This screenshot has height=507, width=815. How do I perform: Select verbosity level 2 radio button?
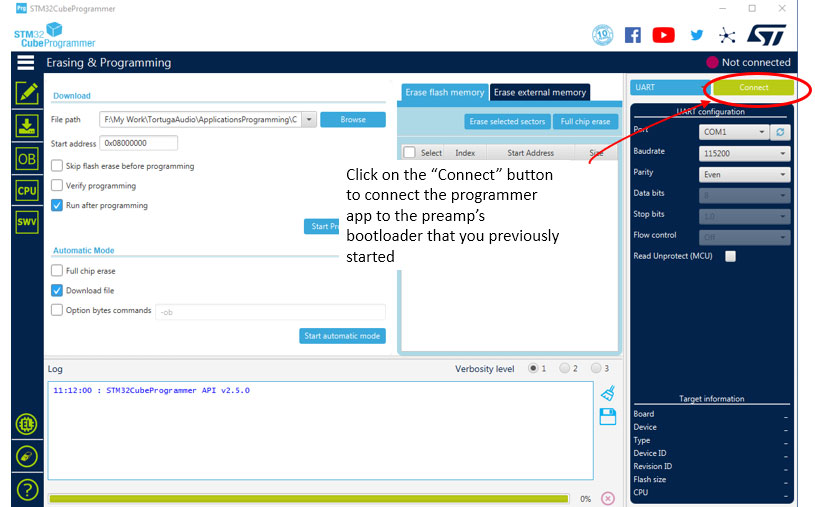565,368
